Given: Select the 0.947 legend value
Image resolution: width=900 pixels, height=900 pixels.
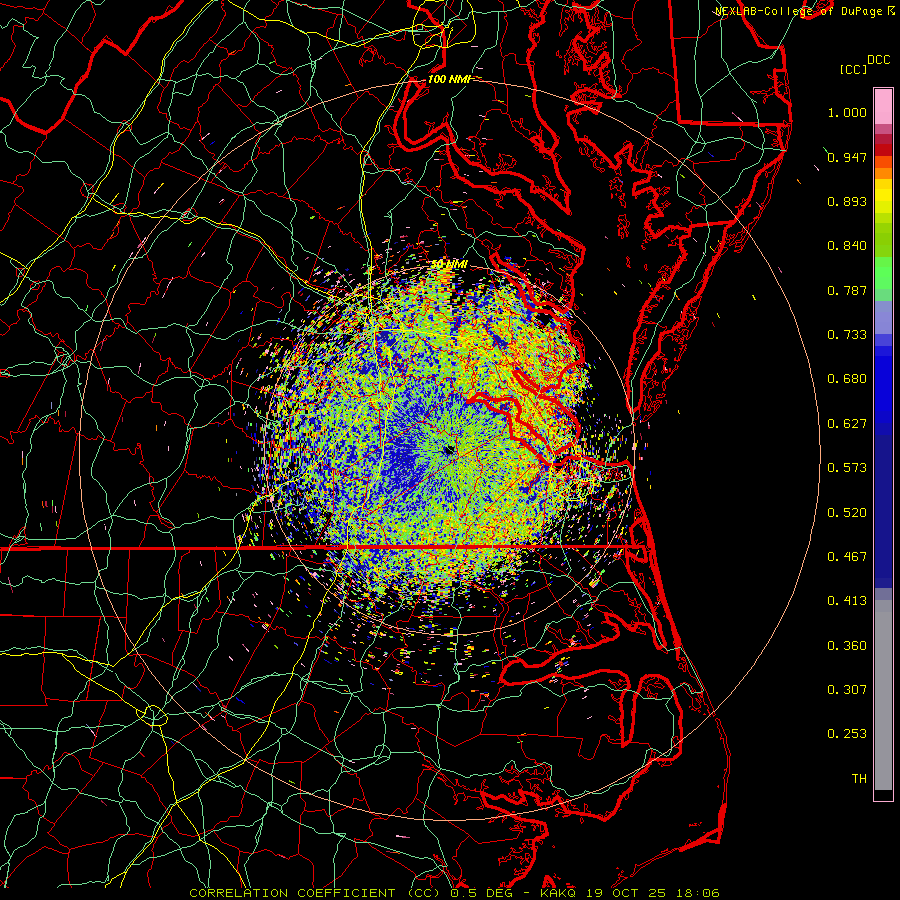Looking at the screenshot, I should 847,157.
